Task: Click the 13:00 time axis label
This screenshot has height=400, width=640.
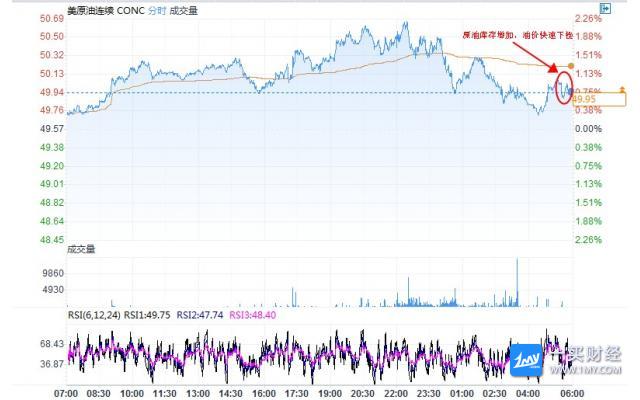Action: coord(198,394)
